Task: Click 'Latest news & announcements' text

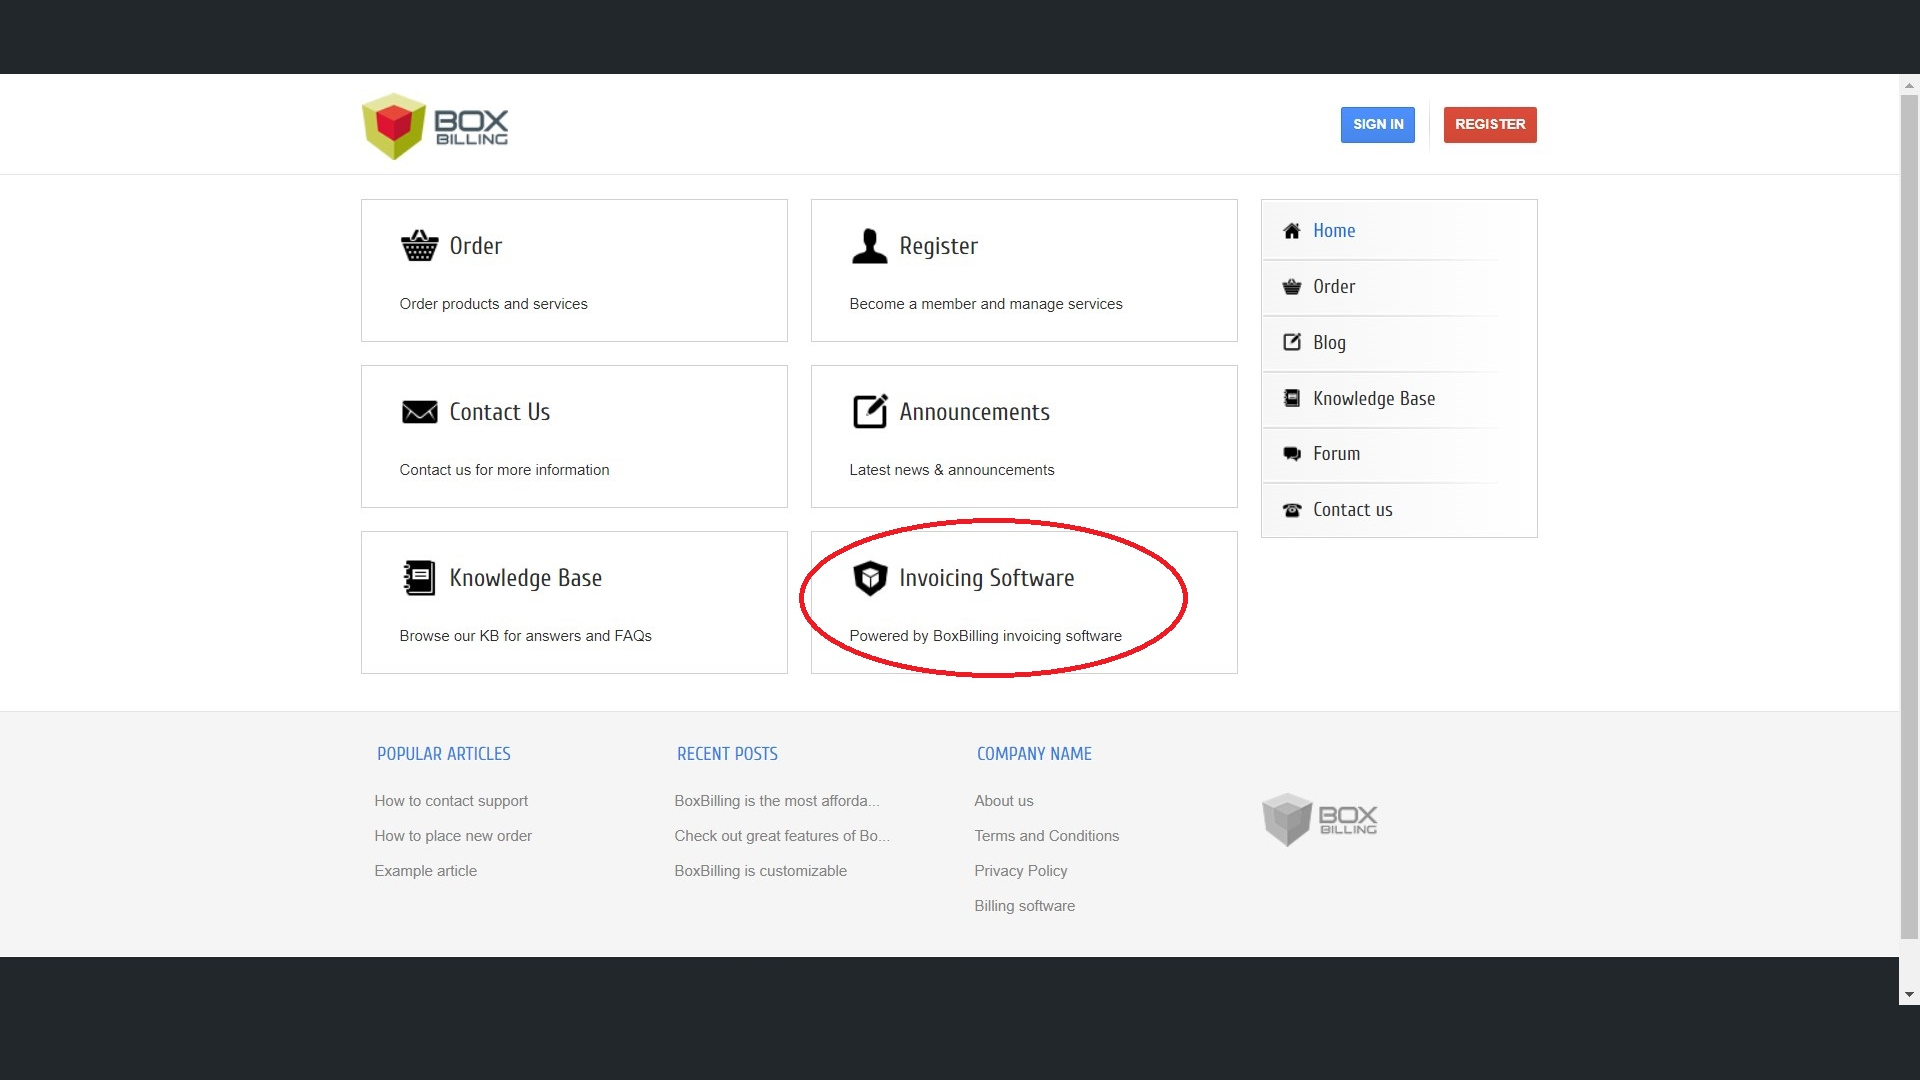Action: coord(951,470)
